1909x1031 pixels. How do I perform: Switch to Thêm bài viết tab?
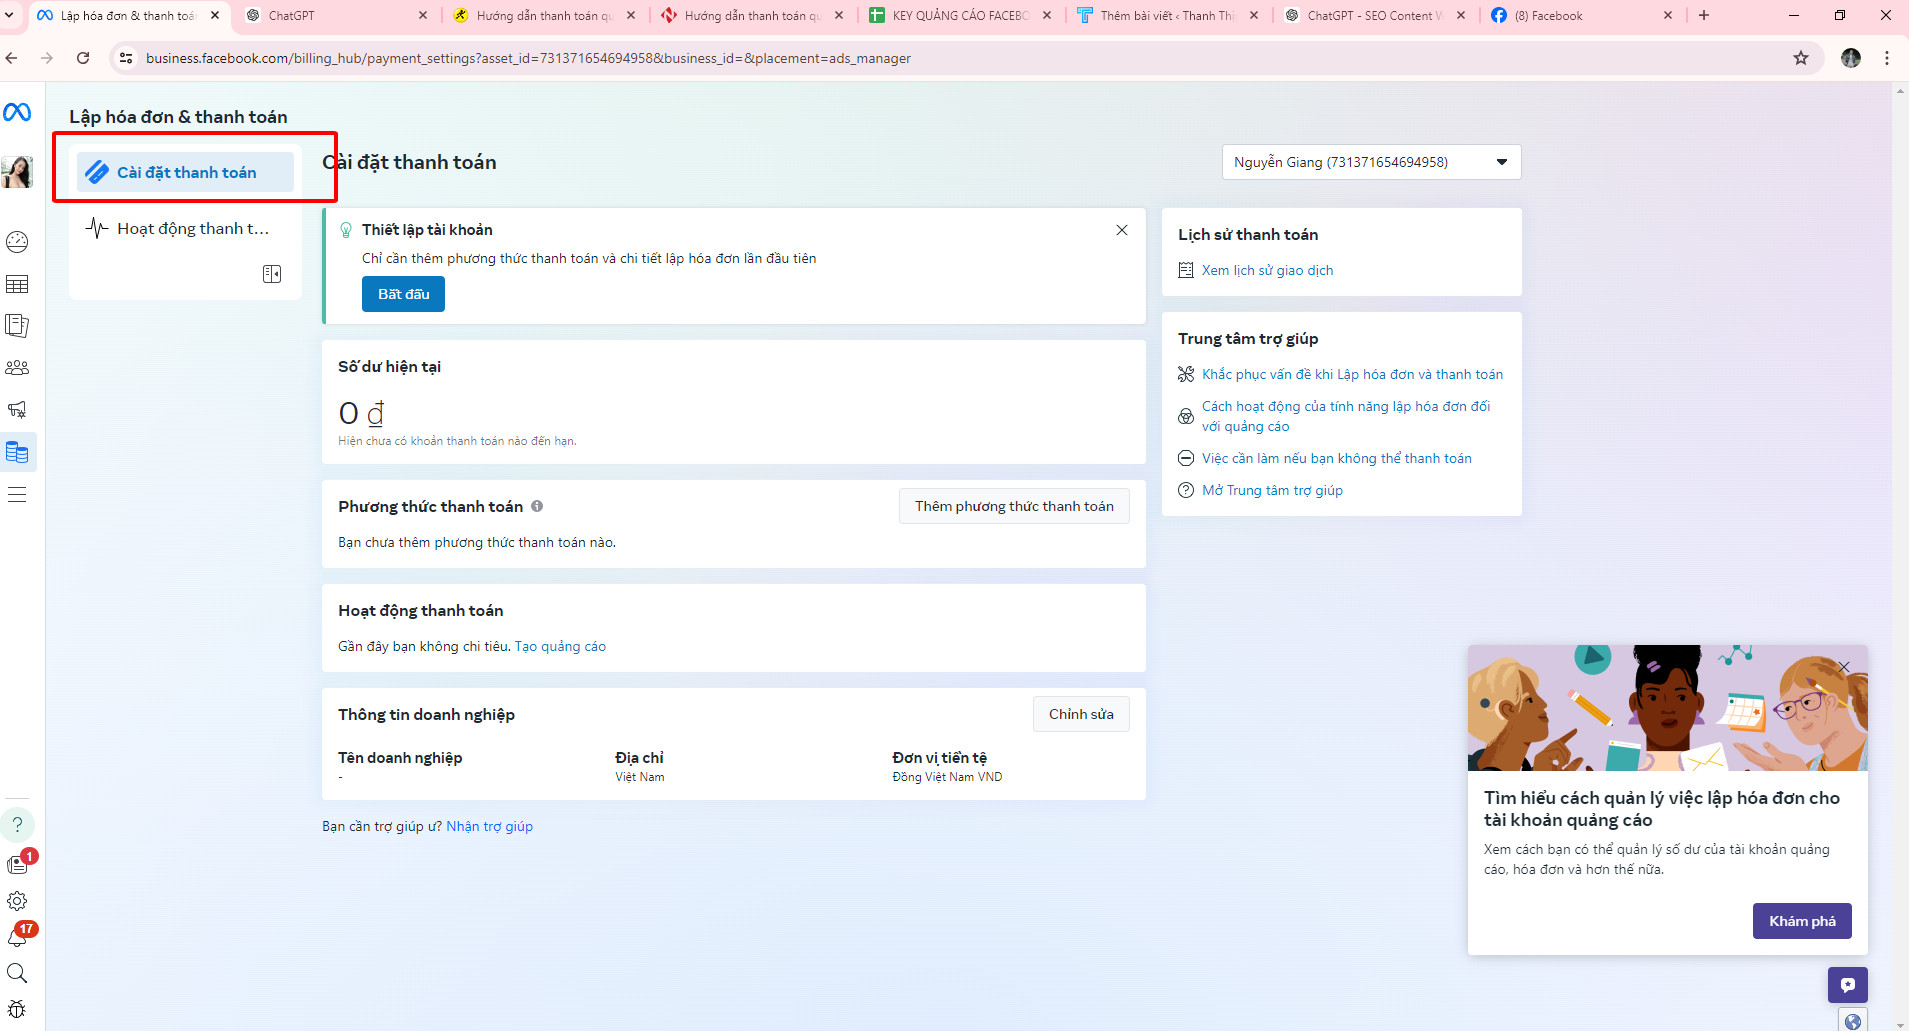pyautogui.click(x=1168, y=15)
